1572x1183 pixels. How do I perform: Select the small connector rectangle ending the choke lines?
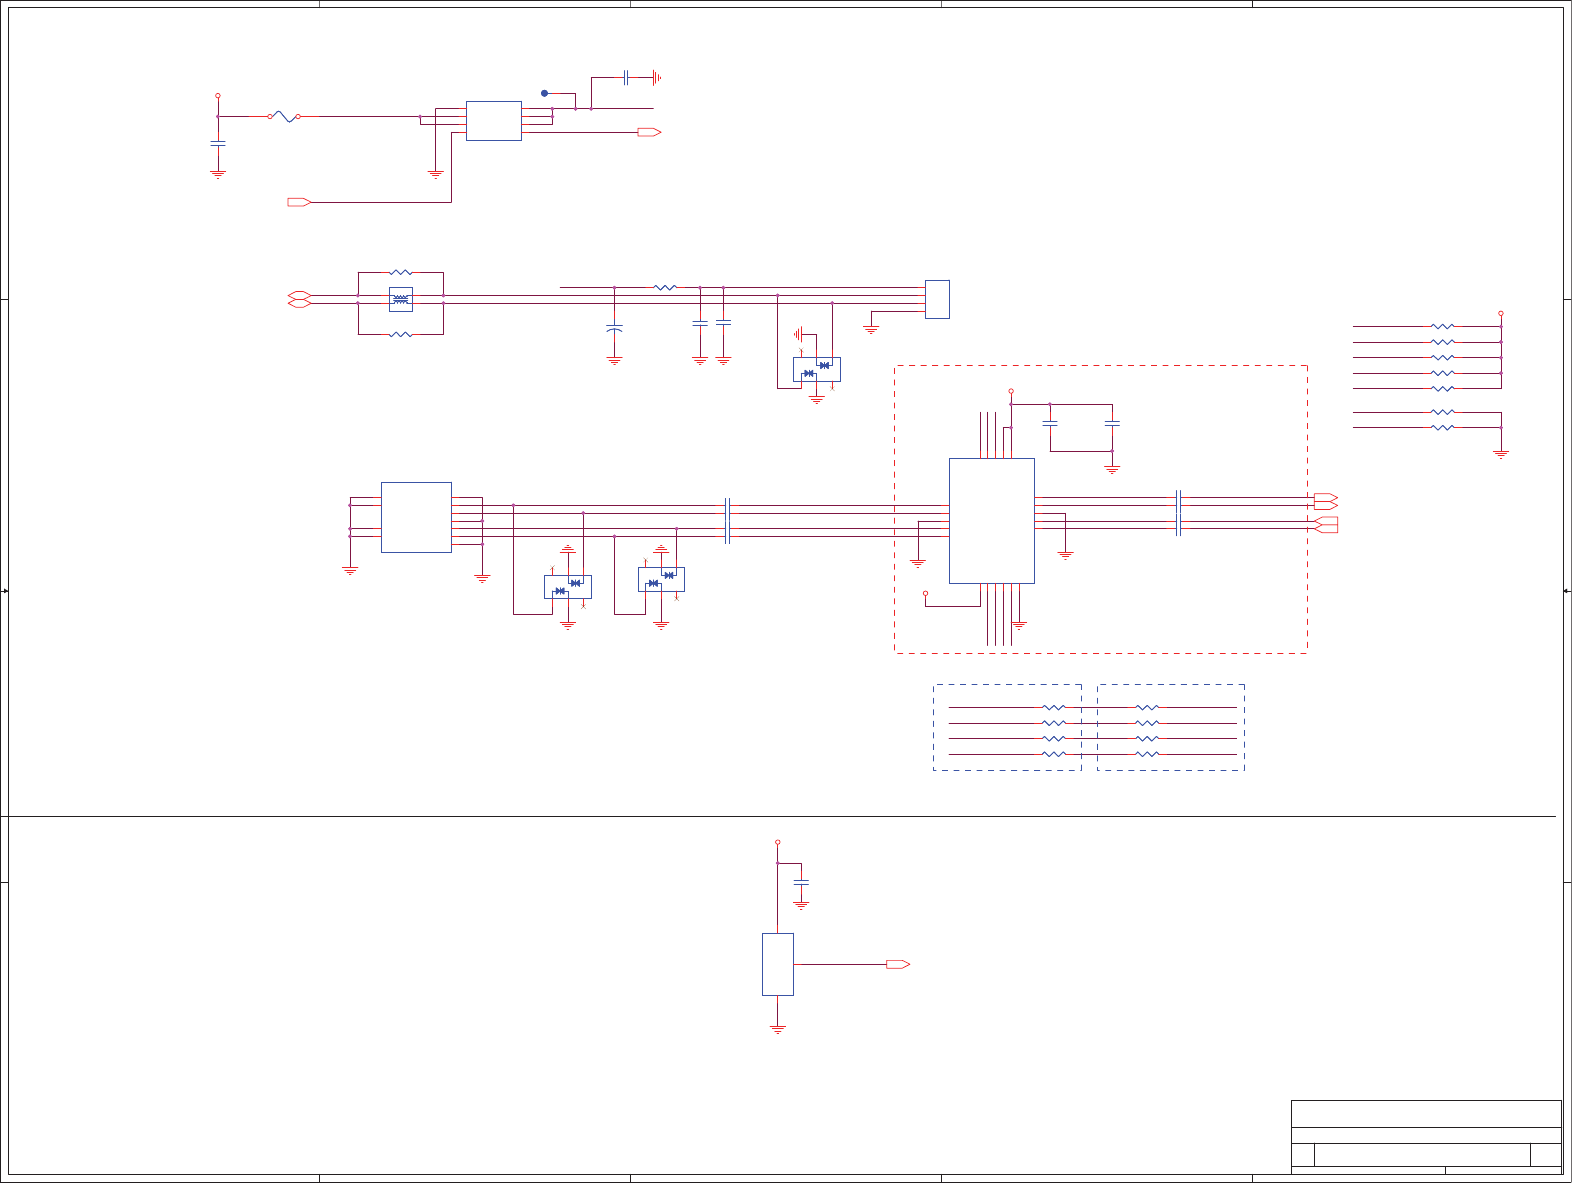pyautogui.click(x=937, y=299)
